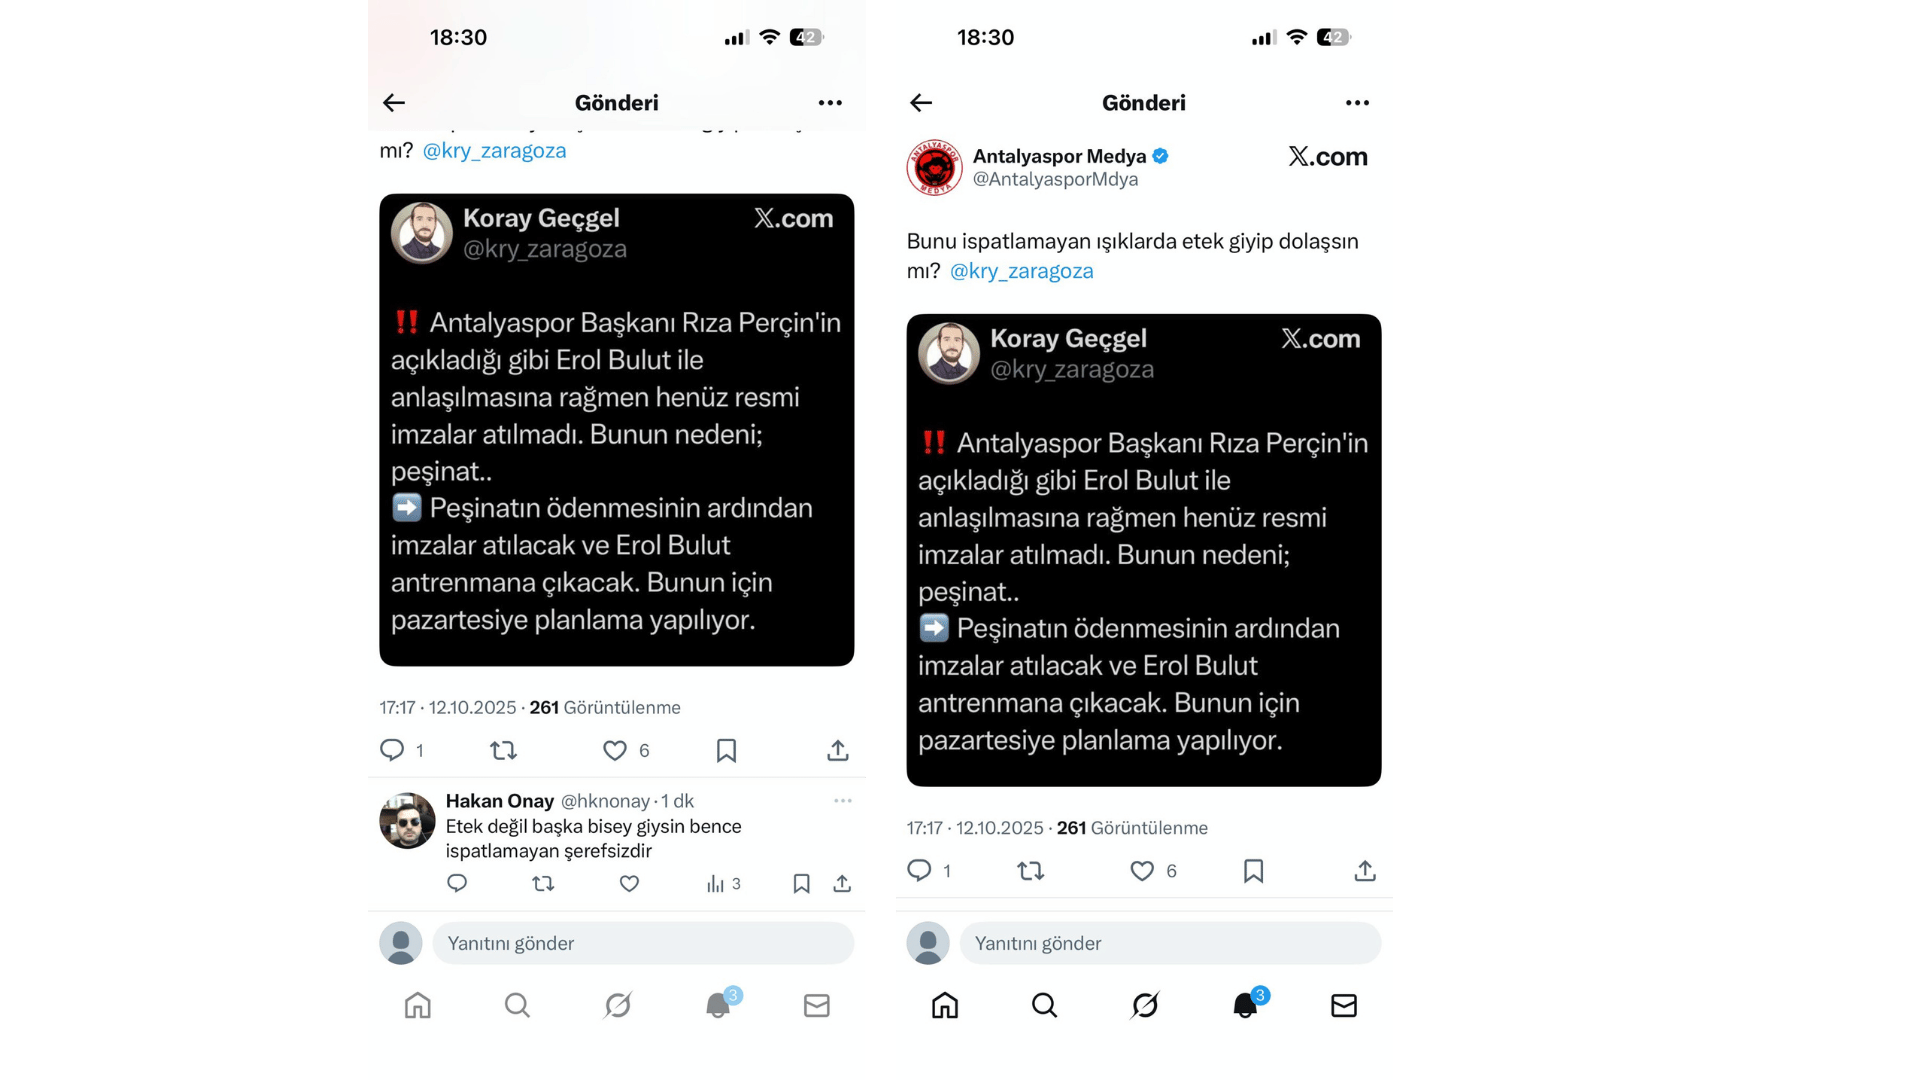Open Search tab in right phone navigation
This screenshot has width=1920, height=1080.
coord(1044,1005)
